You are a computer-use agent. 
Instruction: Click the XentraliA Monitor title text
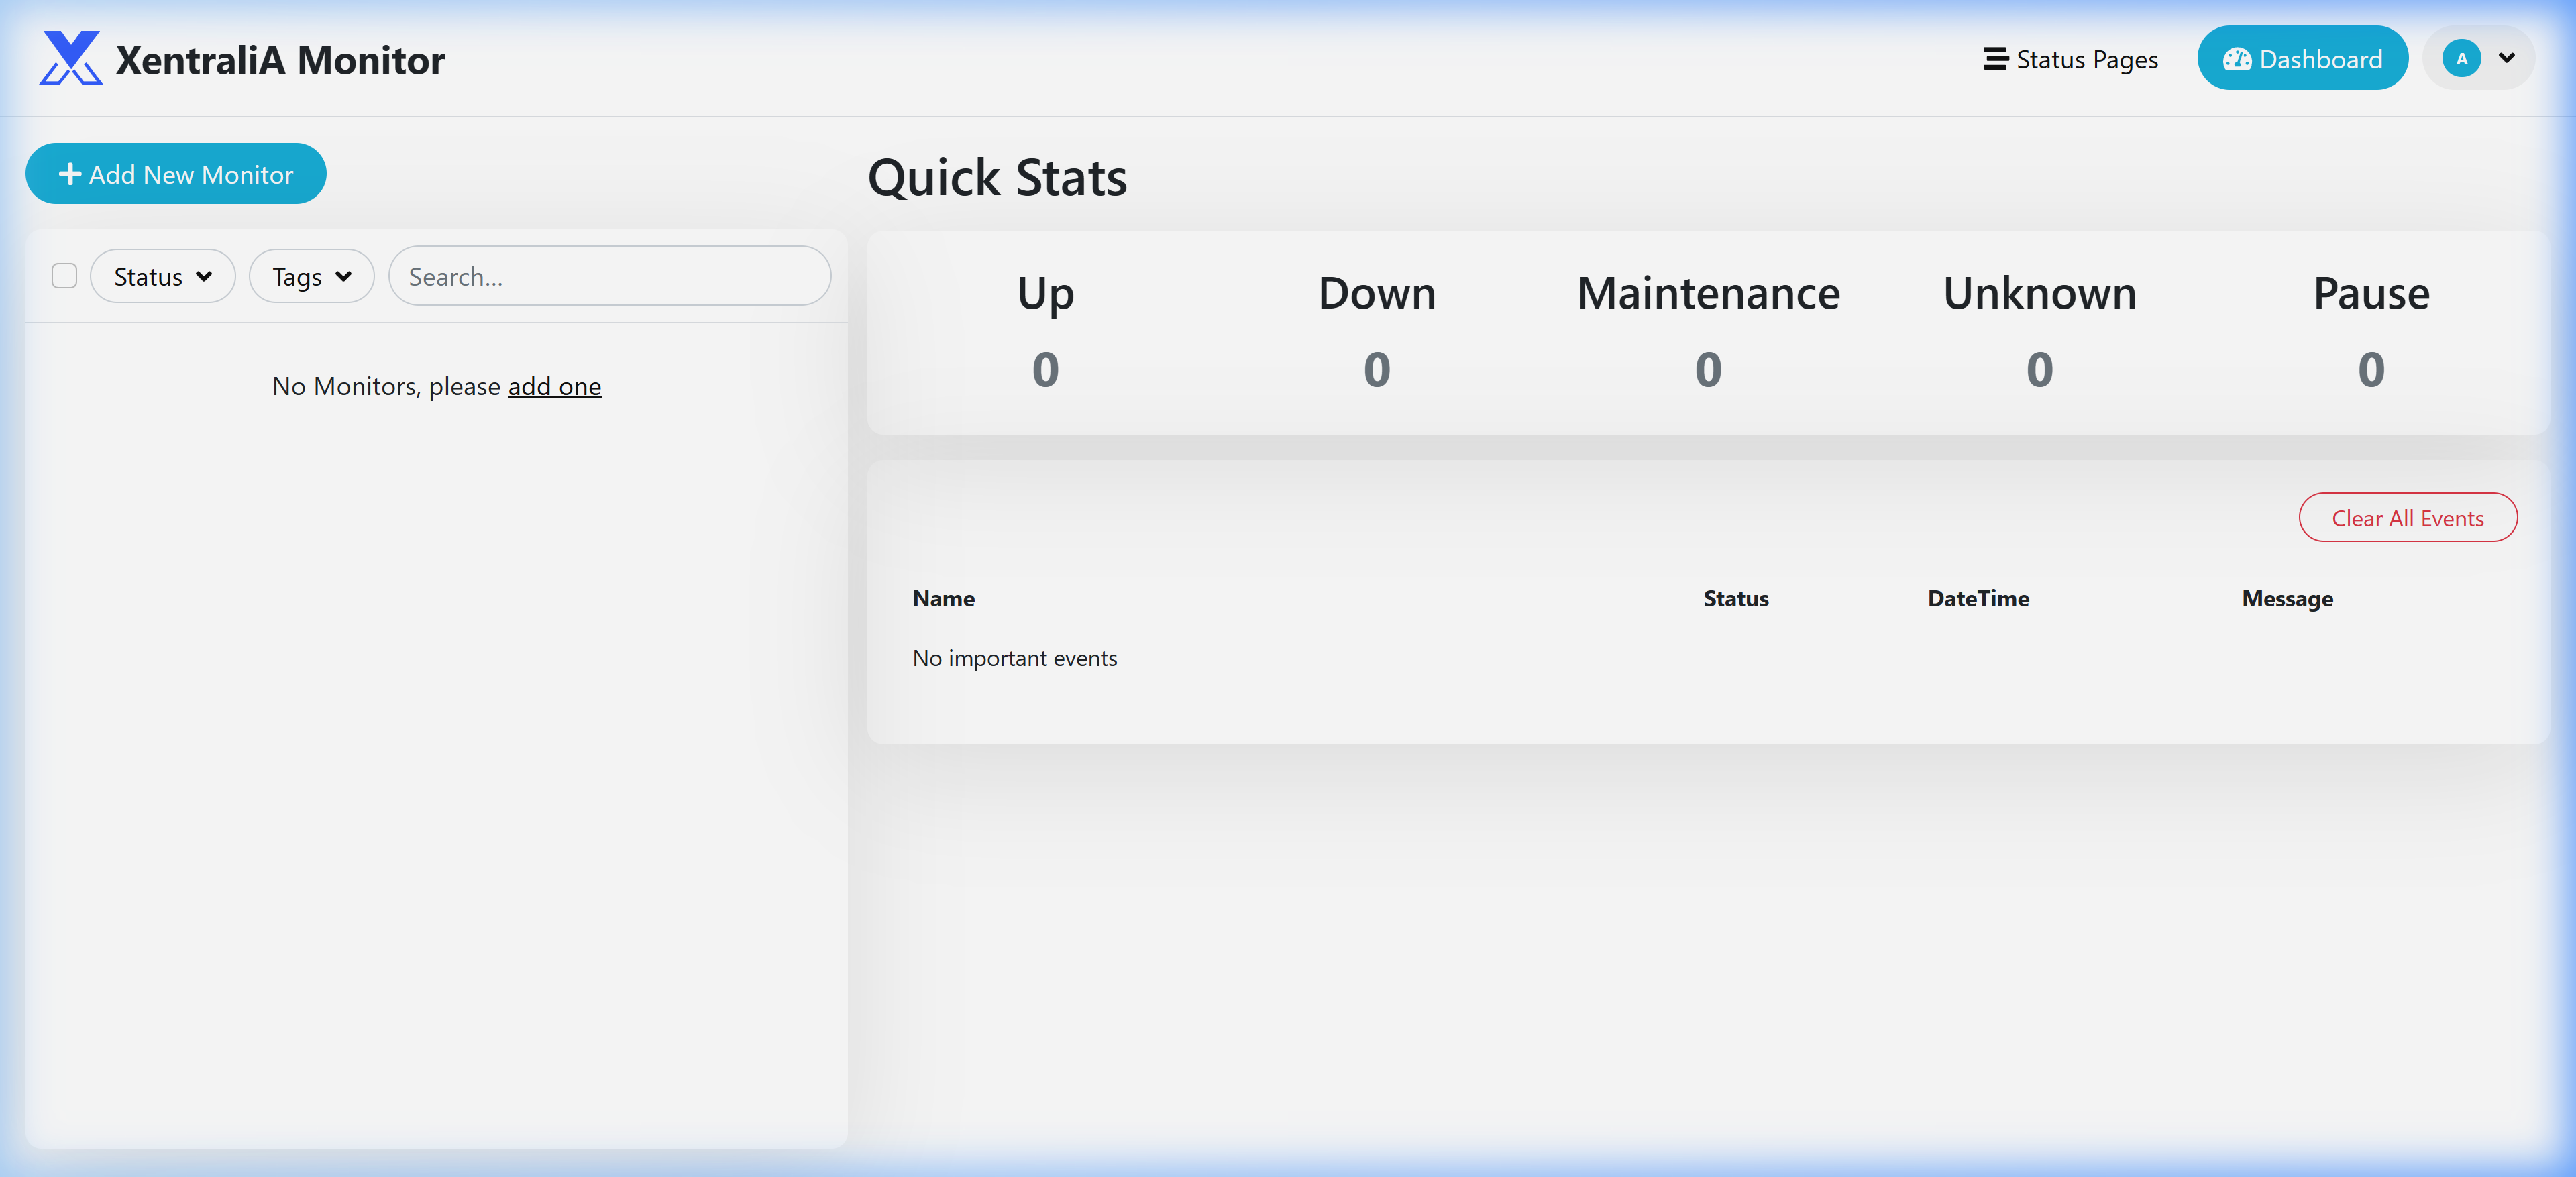tap(280, 61)
